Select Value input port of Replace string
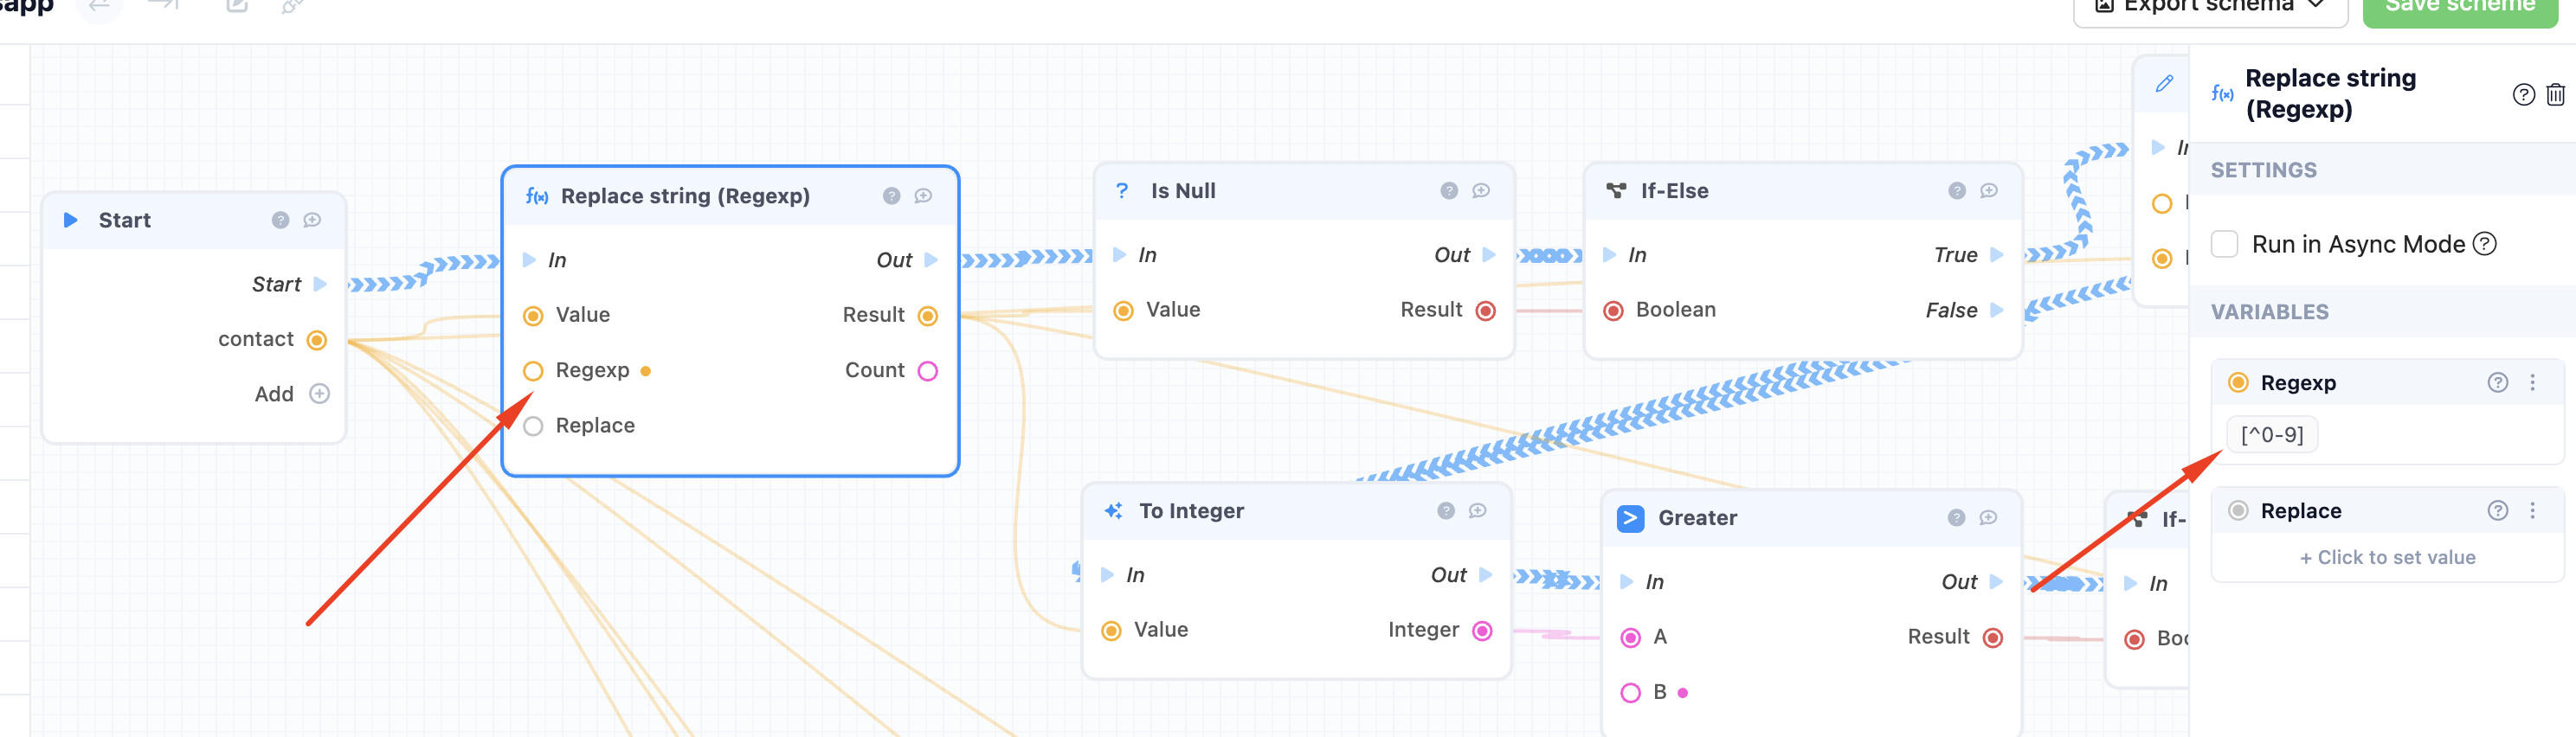The width and height of the screenshot is (2576, 737). (x=533, y=316)
